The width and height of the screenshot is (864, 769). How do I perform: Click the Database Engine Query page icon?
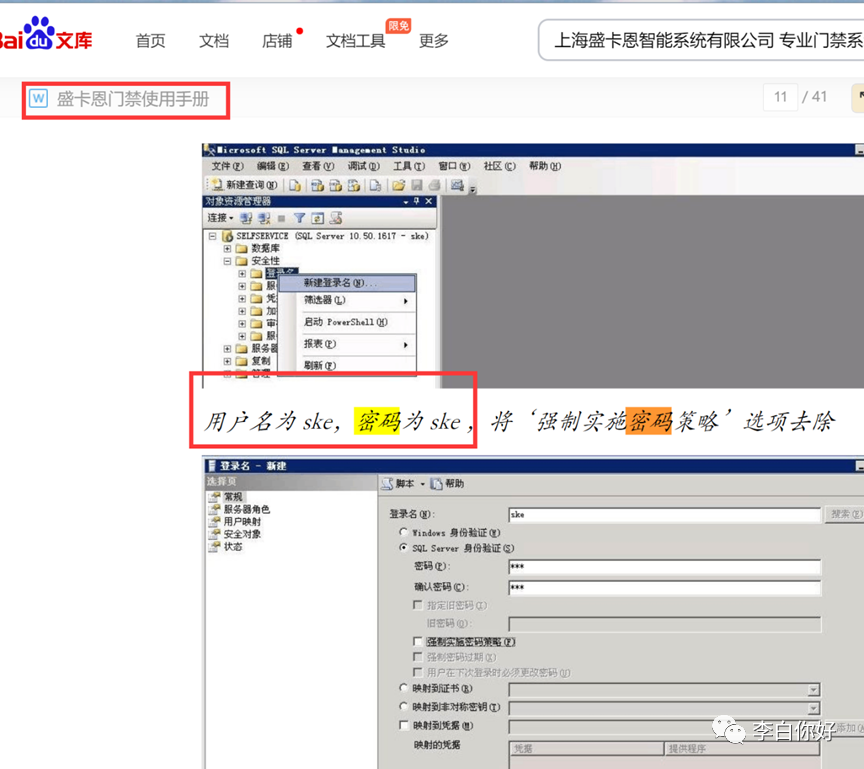pyautogui.click(x=295, y=186)
